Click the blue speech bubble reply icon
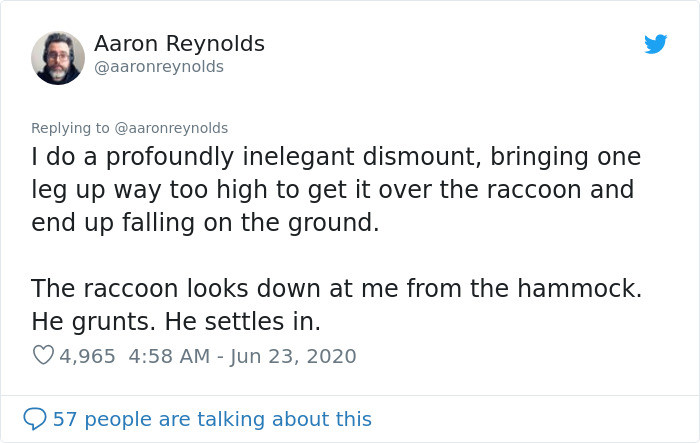This screenshot has width=700, height=443. pos(34,419)
